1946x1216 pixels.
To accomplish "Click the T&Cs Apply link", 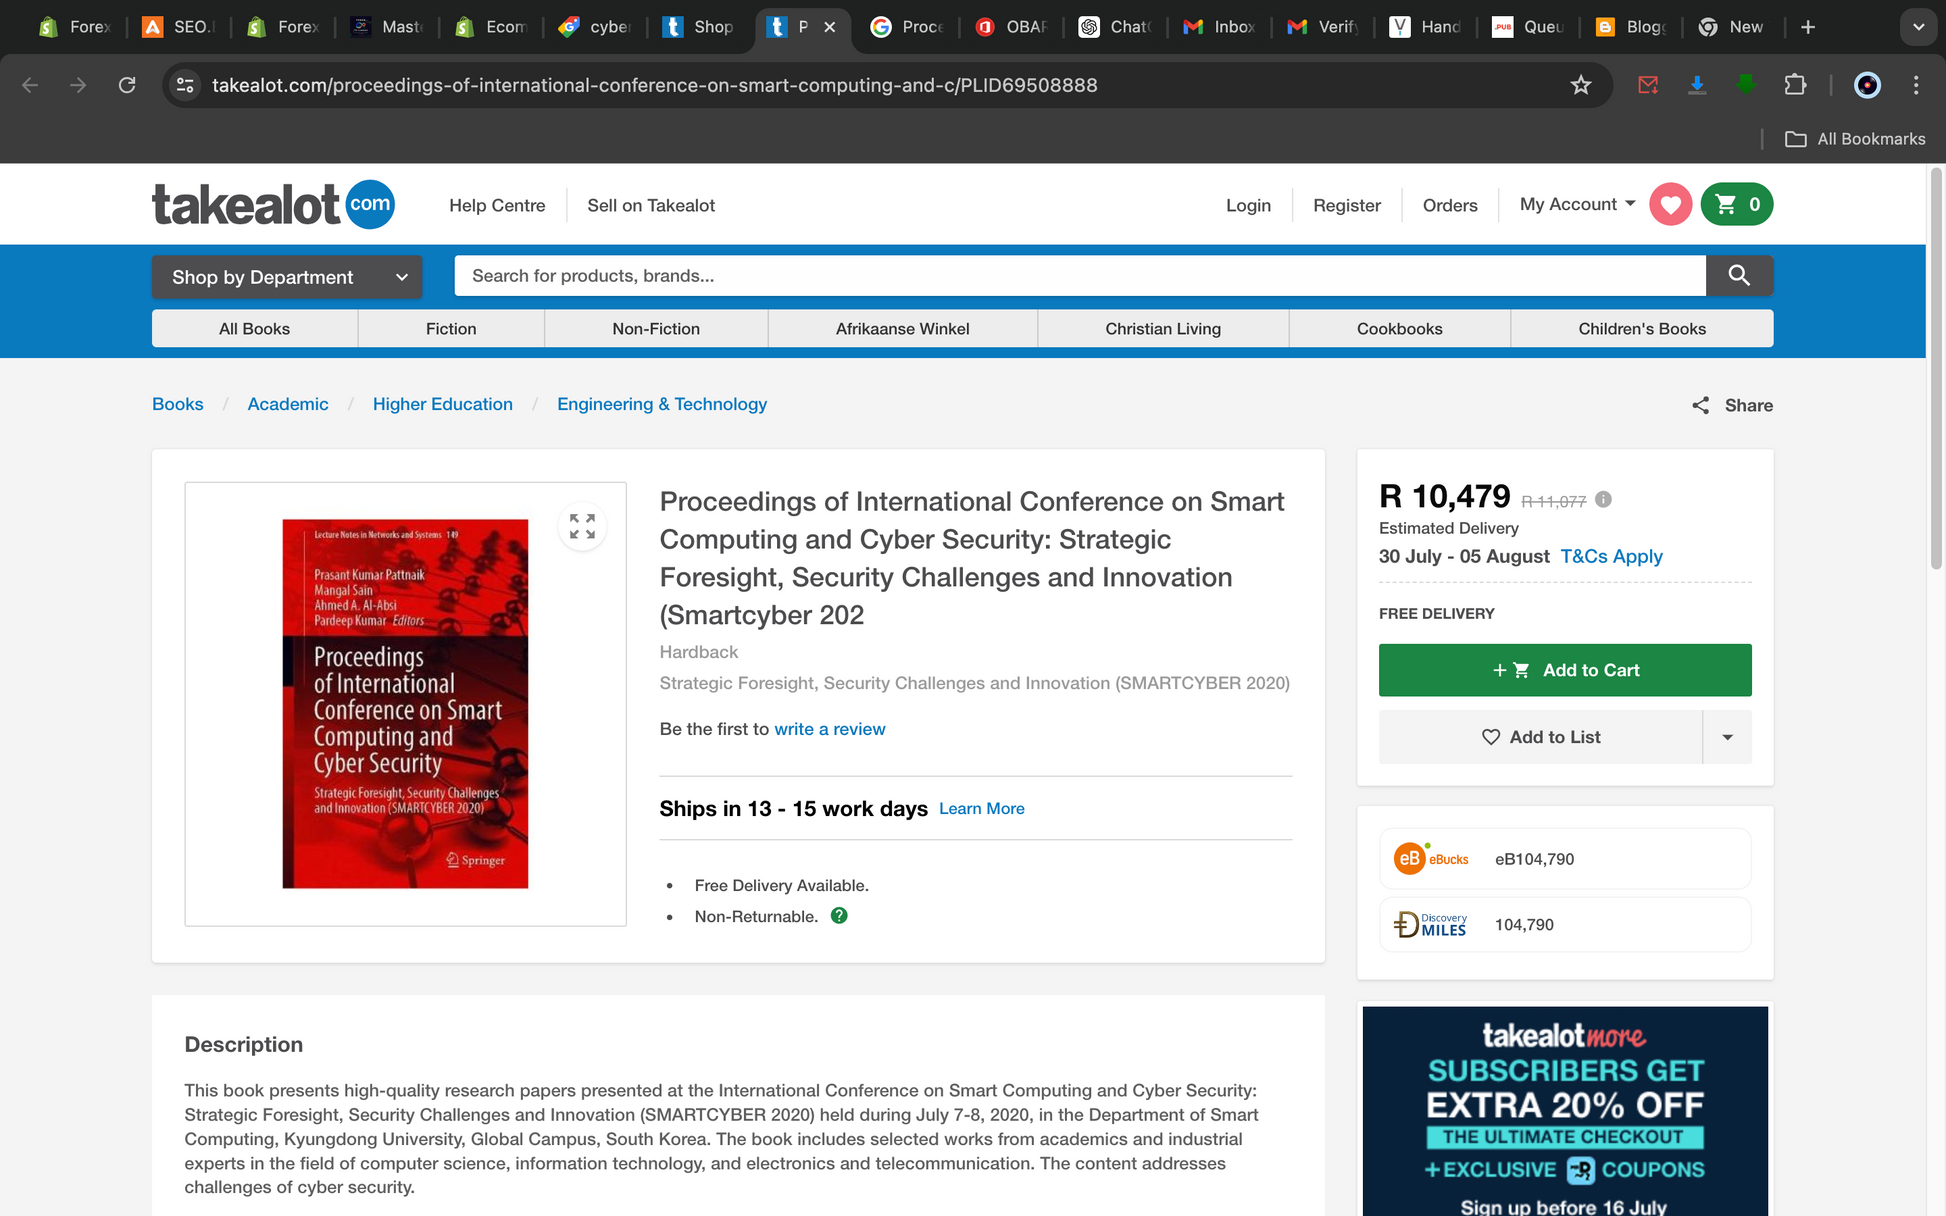I will [x=1611, y=556].
